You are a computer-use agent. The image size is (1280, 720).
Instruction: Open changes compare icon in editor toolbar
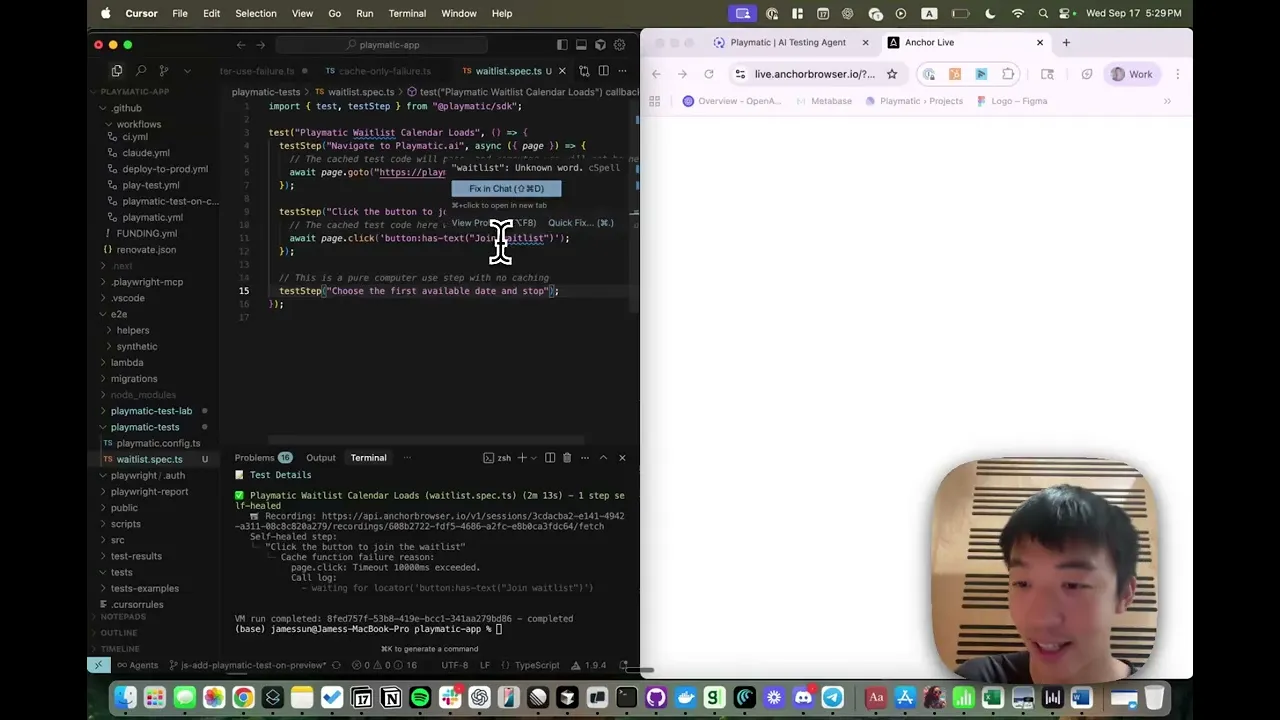point(582,71)
